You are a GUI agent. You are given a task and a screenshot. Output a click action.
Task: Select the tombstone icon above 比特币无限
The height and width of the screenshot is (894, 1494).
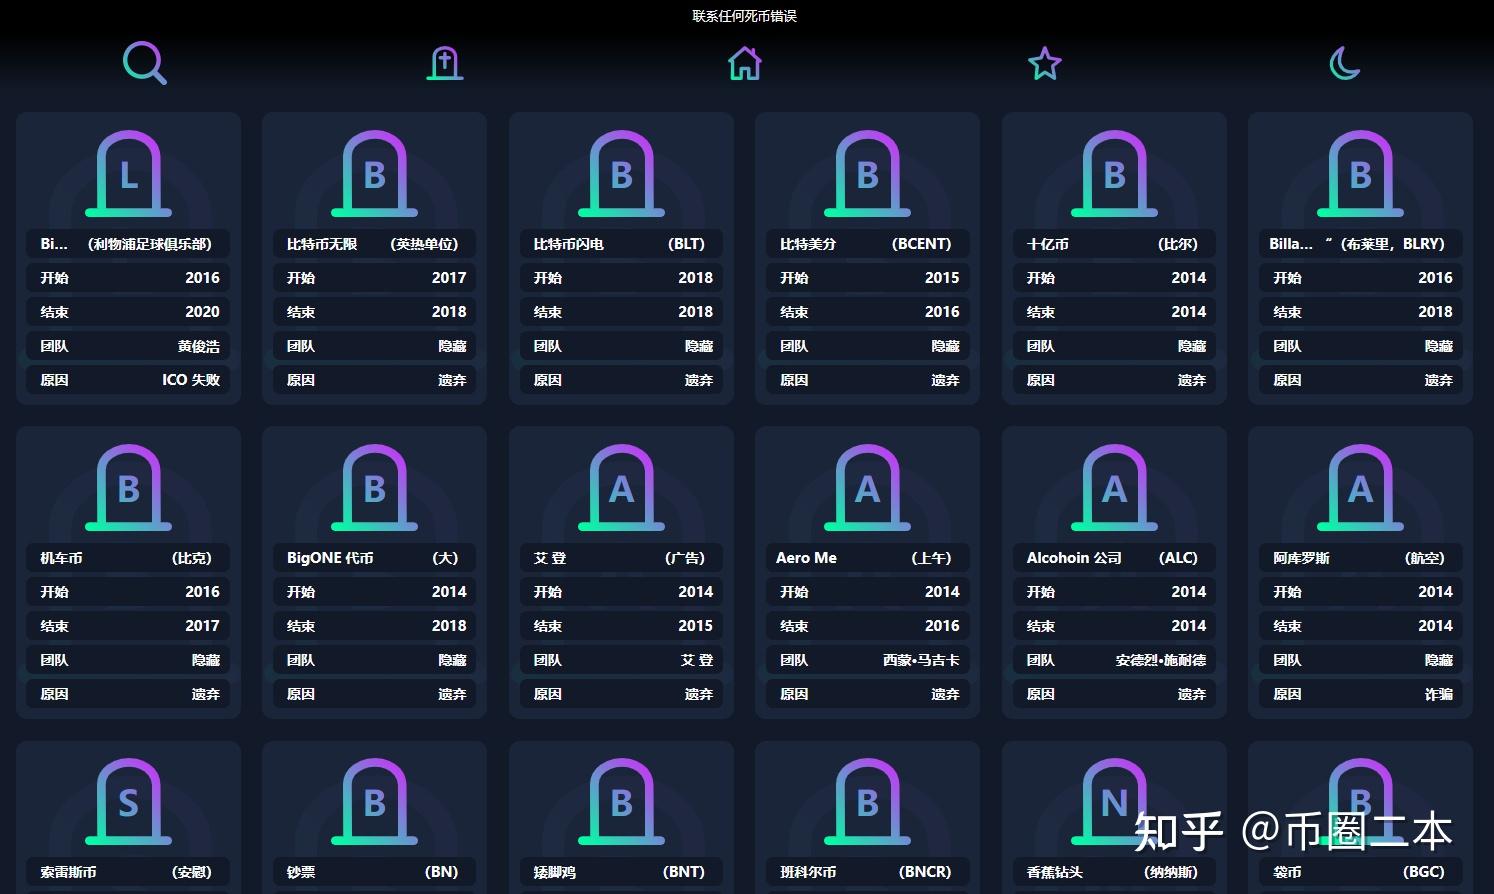point(374,174)
